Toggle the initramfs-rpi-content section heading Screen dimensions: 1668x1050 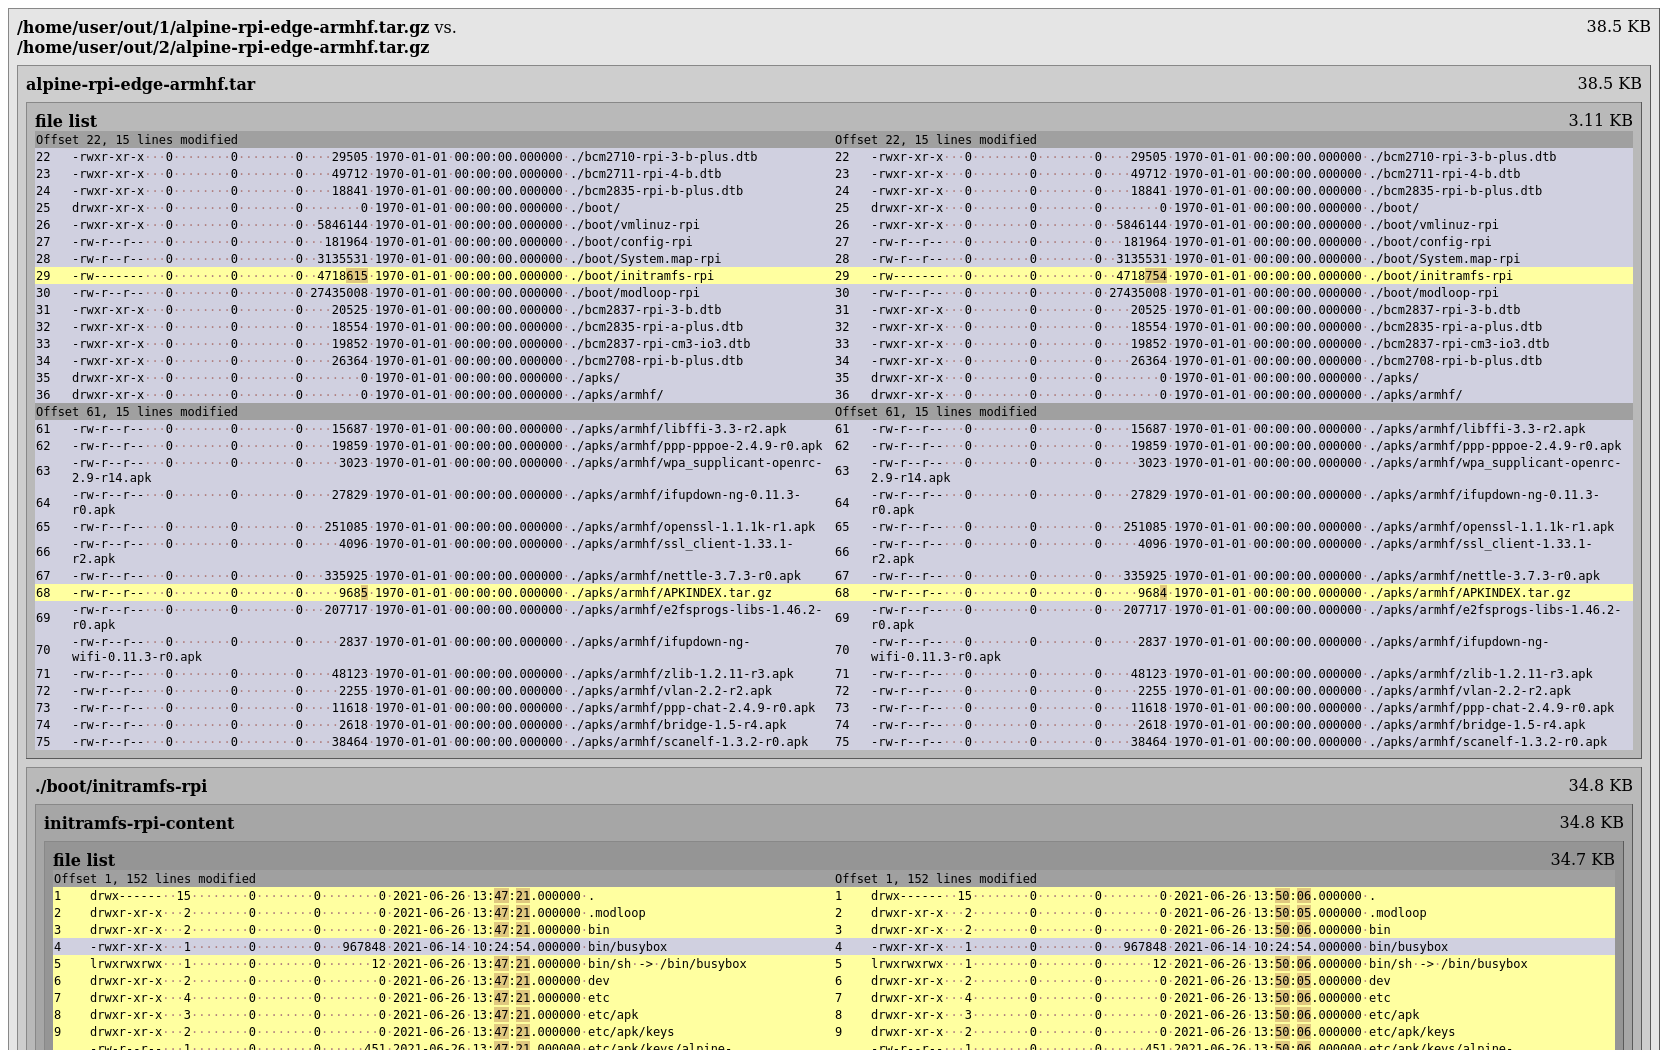[139, 823]
